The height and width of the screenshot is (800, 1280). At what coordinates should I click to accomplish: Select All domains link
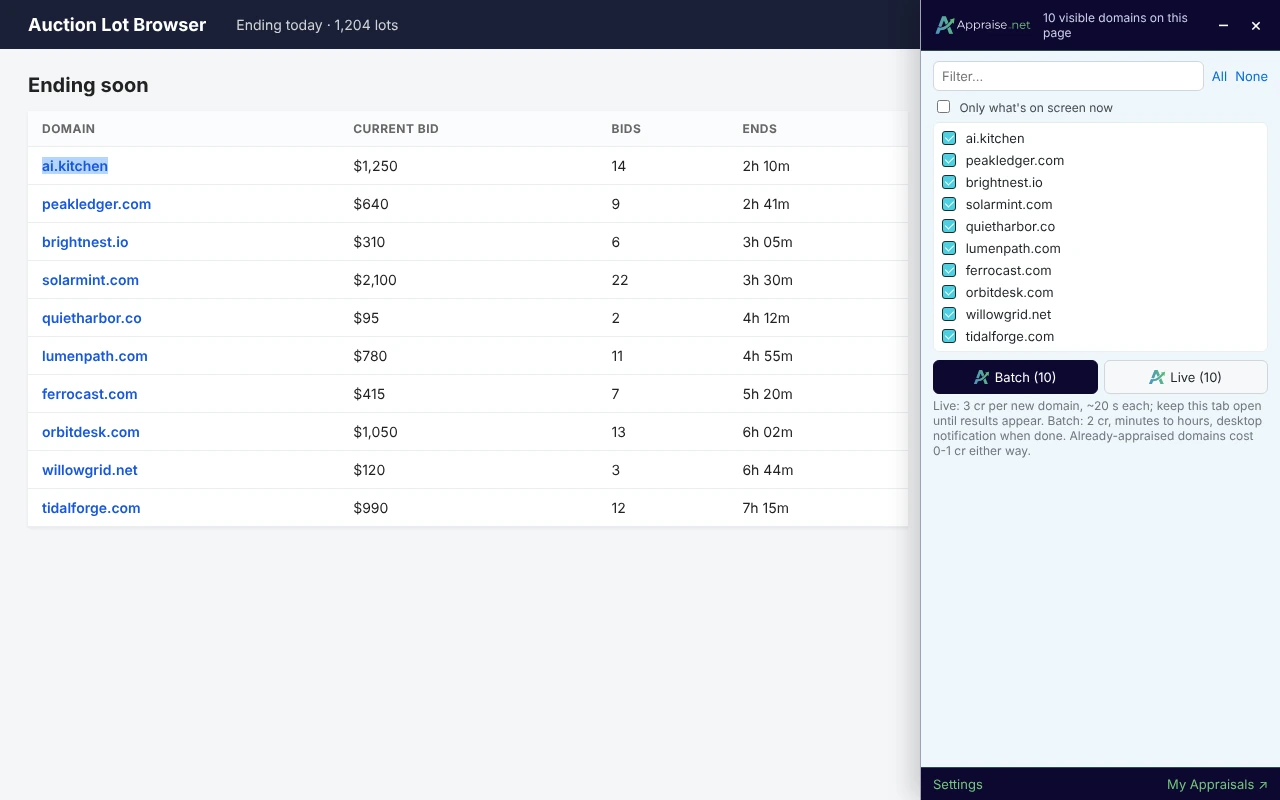click(1219, 76)
